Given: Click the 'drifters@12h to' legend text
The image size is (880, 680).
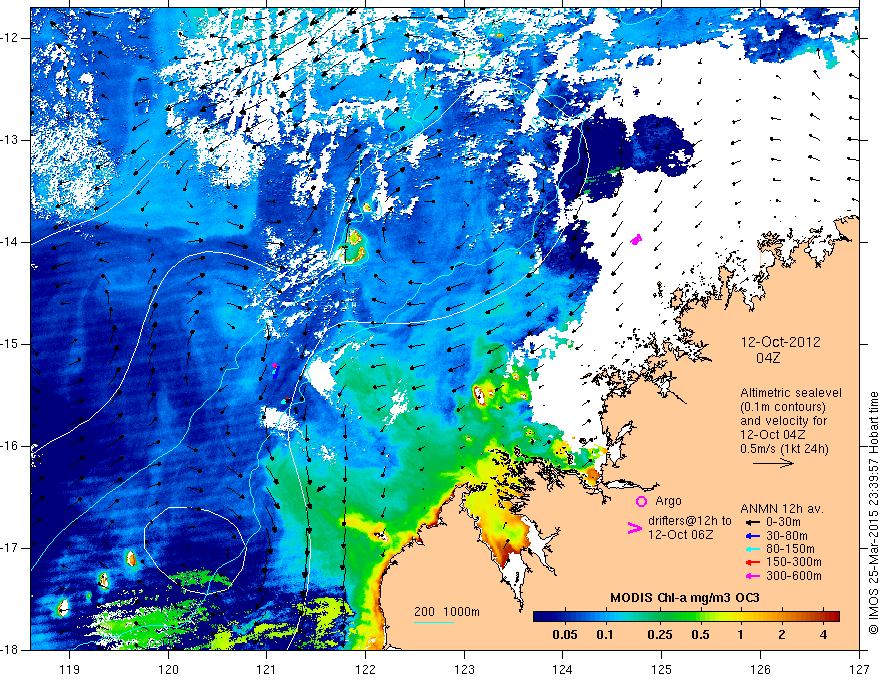Looking at the screenshot, I should point(690,521).
